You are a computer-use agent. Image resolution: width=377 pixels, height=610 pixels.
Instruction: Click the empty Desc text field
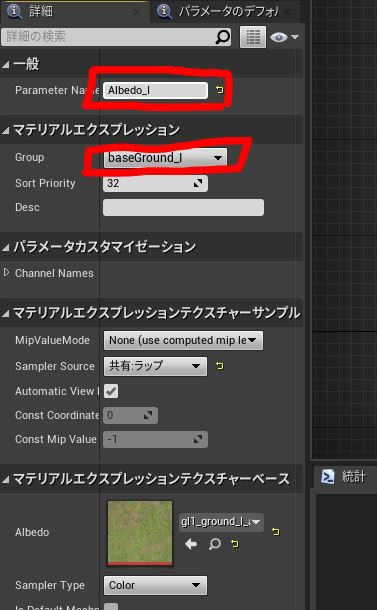point(183,207)
